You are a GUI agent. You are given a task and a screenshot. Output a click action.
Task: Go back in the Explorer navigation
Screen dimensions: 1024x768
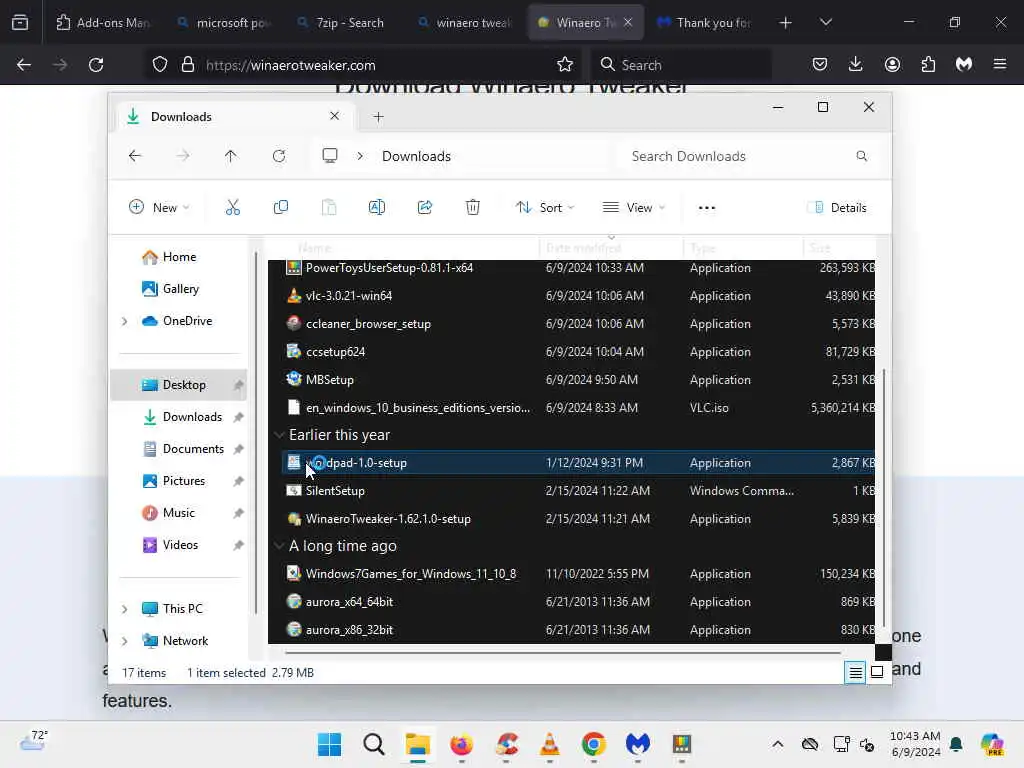pyautogui.click(x=135, y=156)
